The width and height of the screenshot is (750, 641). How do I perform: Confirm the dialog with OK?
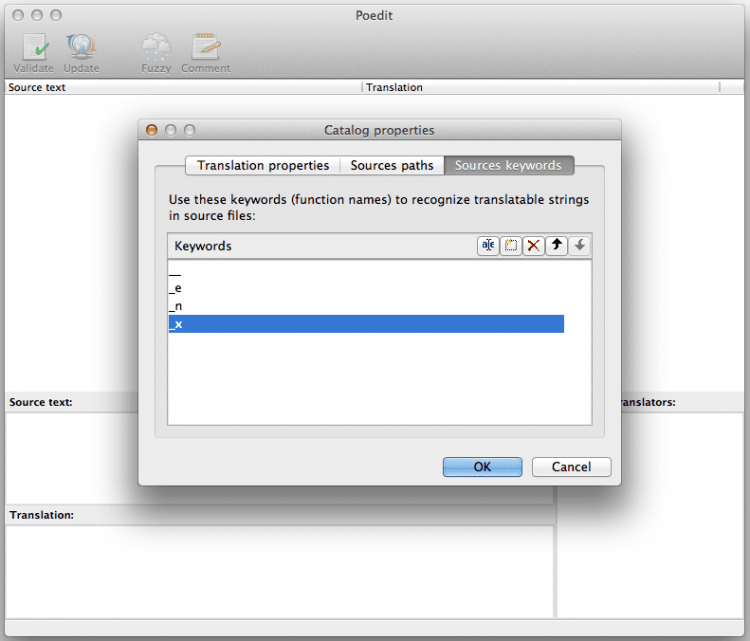coord(482,467)
